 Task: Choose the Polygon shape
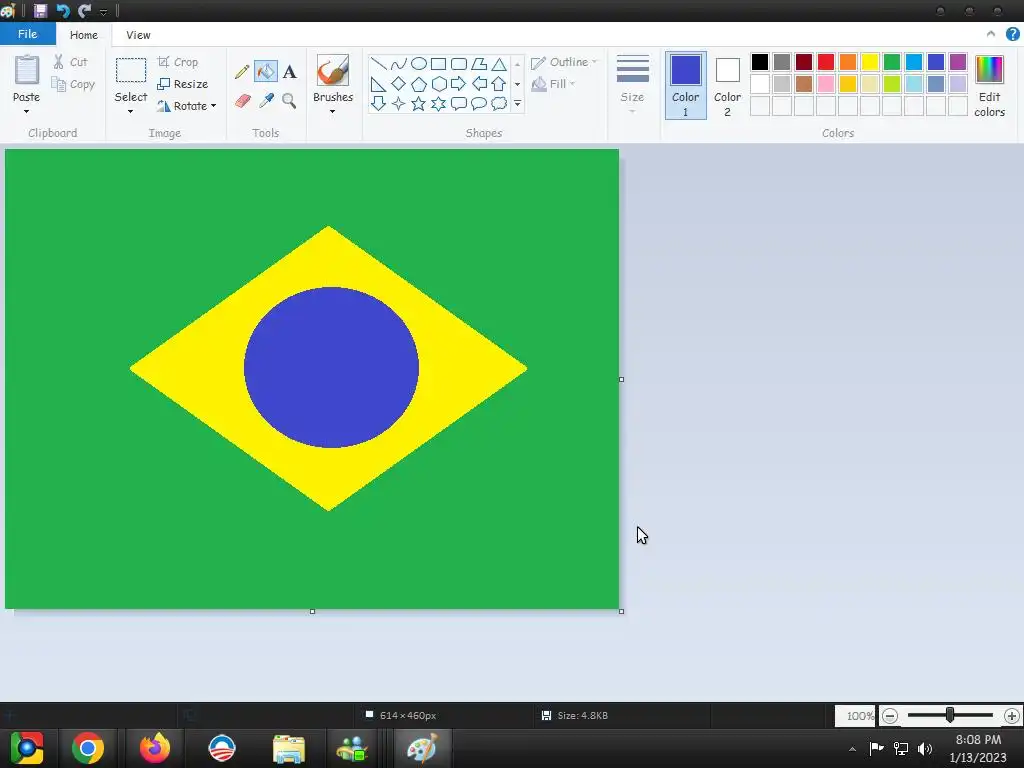(x=479, y=63)
